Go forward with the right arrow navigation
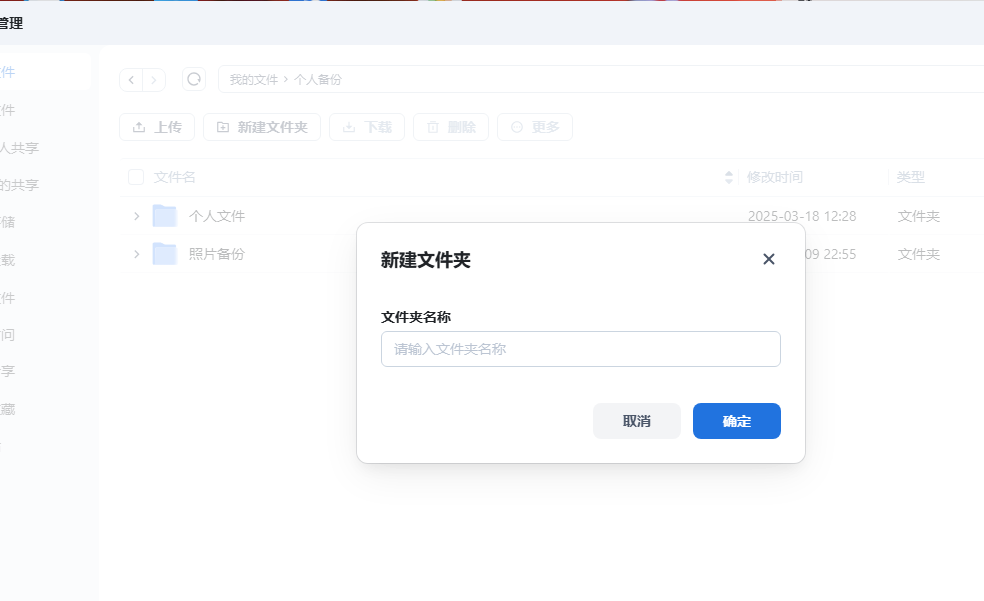Viewport: 984px width, 601px height. [x=154, y=80]
